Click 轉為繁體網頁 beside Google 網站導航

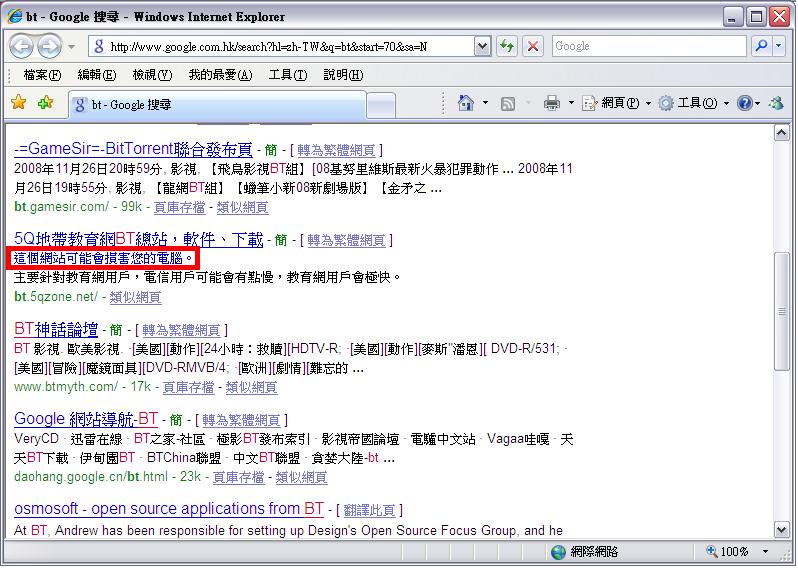[x=241, y=420]
